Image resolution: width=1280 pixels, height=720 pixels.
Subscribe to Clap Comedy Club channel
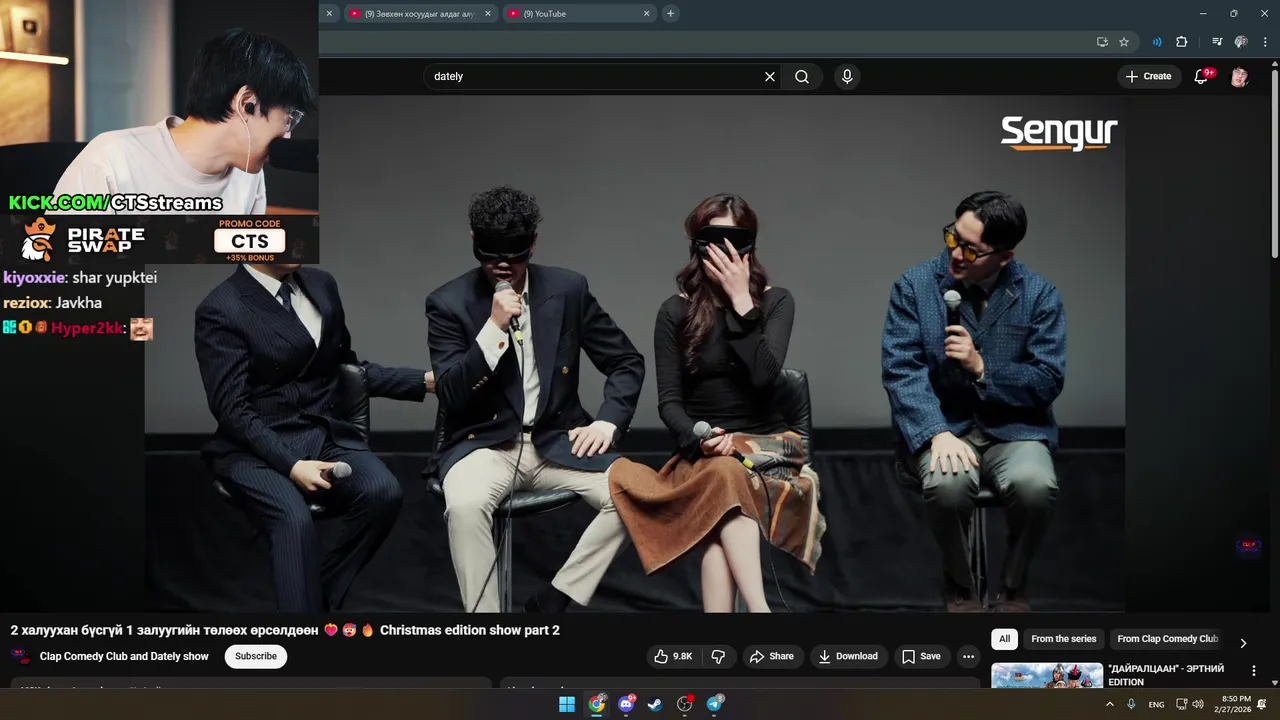click(256, 656)
